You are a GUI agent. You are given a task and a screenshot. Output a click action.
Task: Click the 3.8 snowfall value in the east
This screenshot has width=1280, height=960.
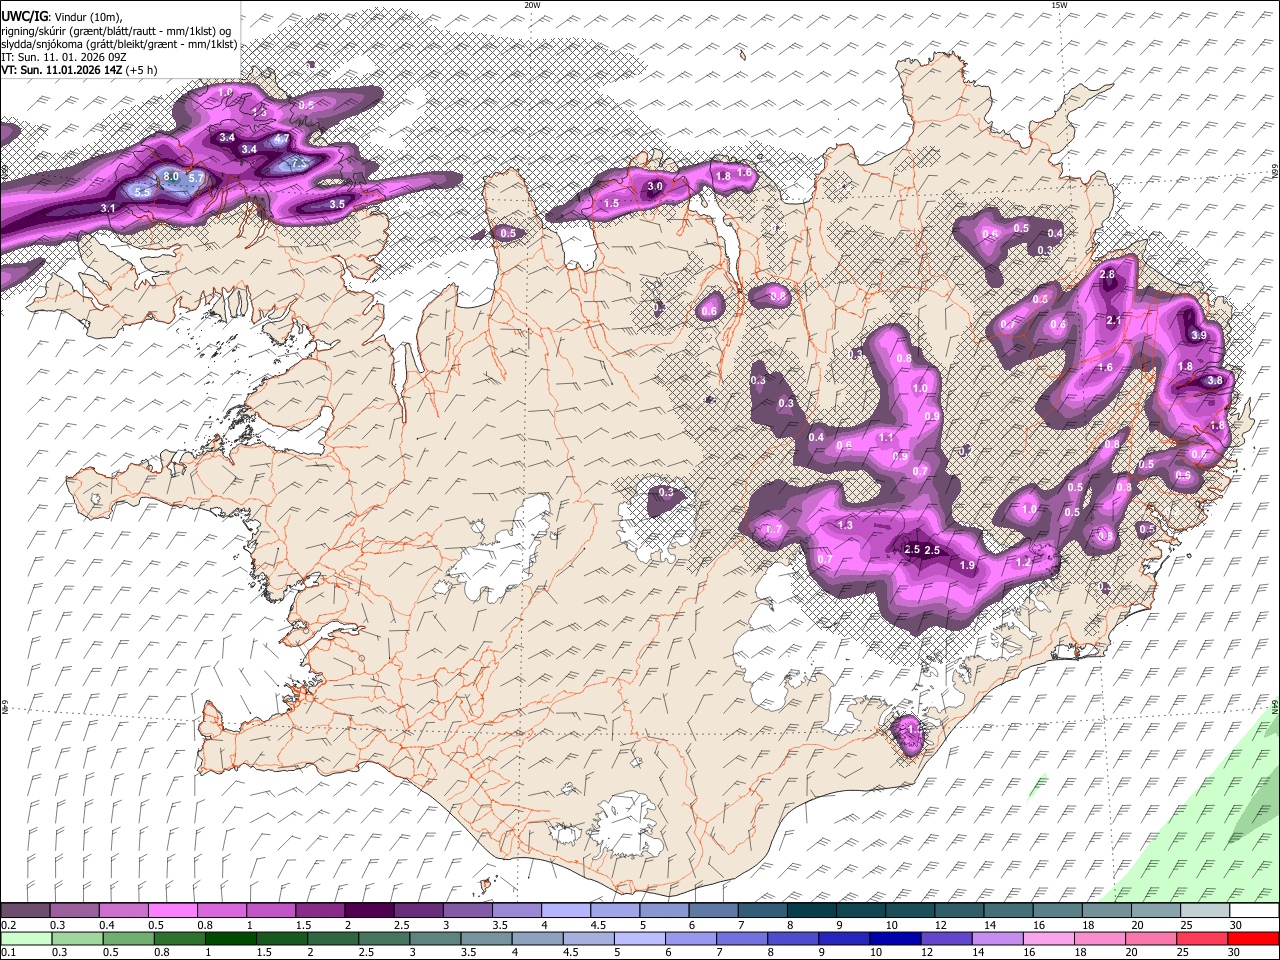pyautogui.click(x=1215, y=380)
